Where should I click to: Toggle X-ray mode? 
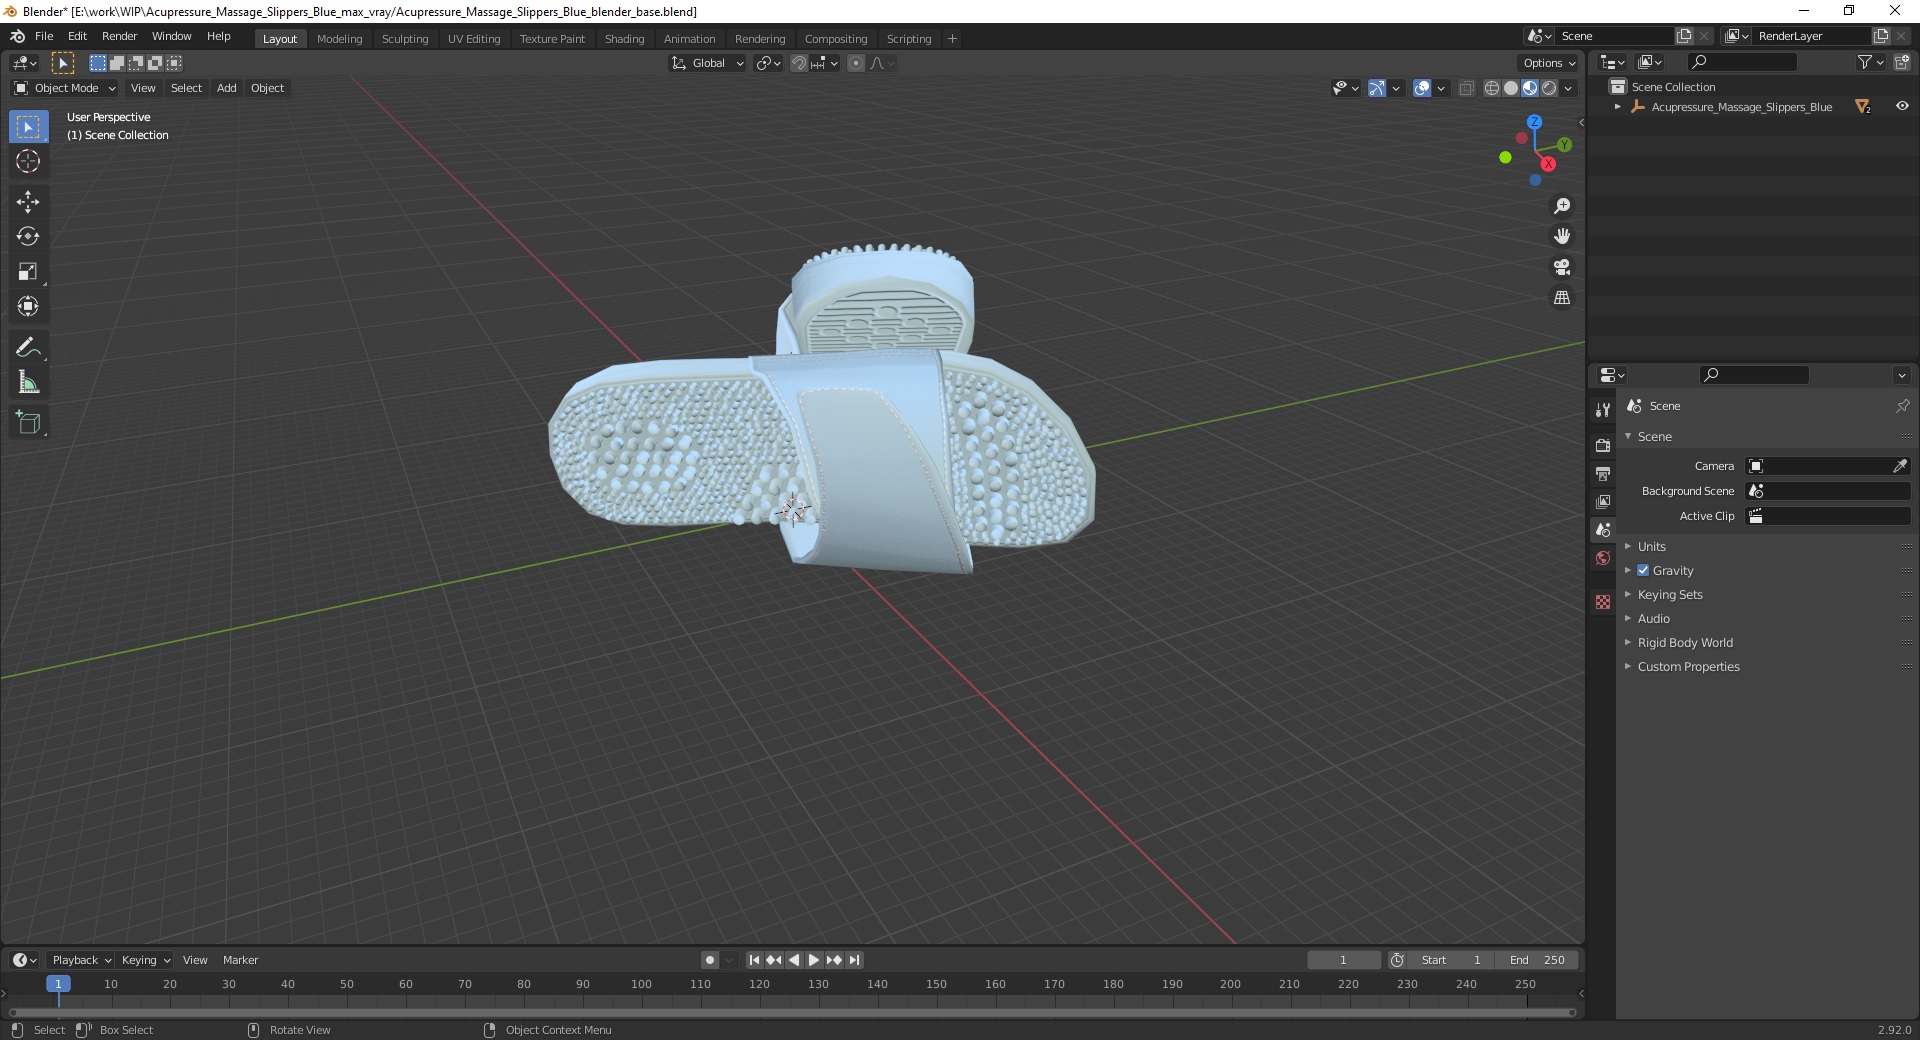[1466, 88]
